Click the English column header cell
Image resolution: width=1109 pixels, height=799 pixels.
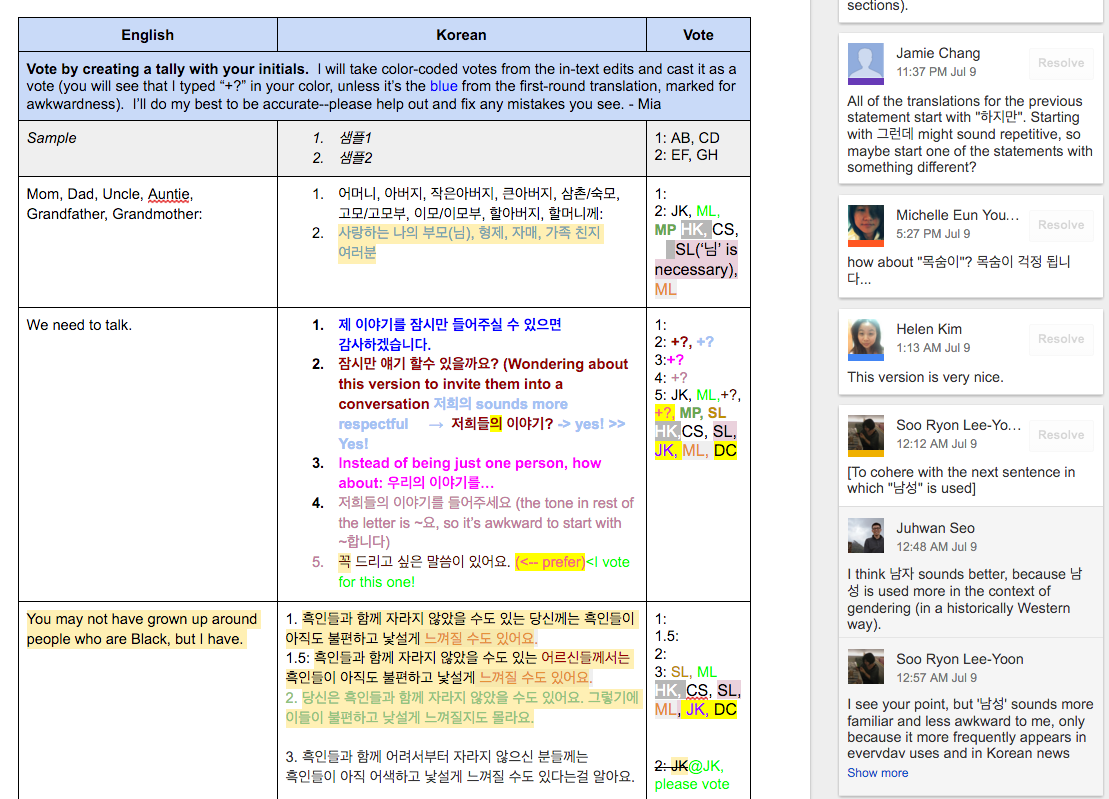(x=148, y=35)
